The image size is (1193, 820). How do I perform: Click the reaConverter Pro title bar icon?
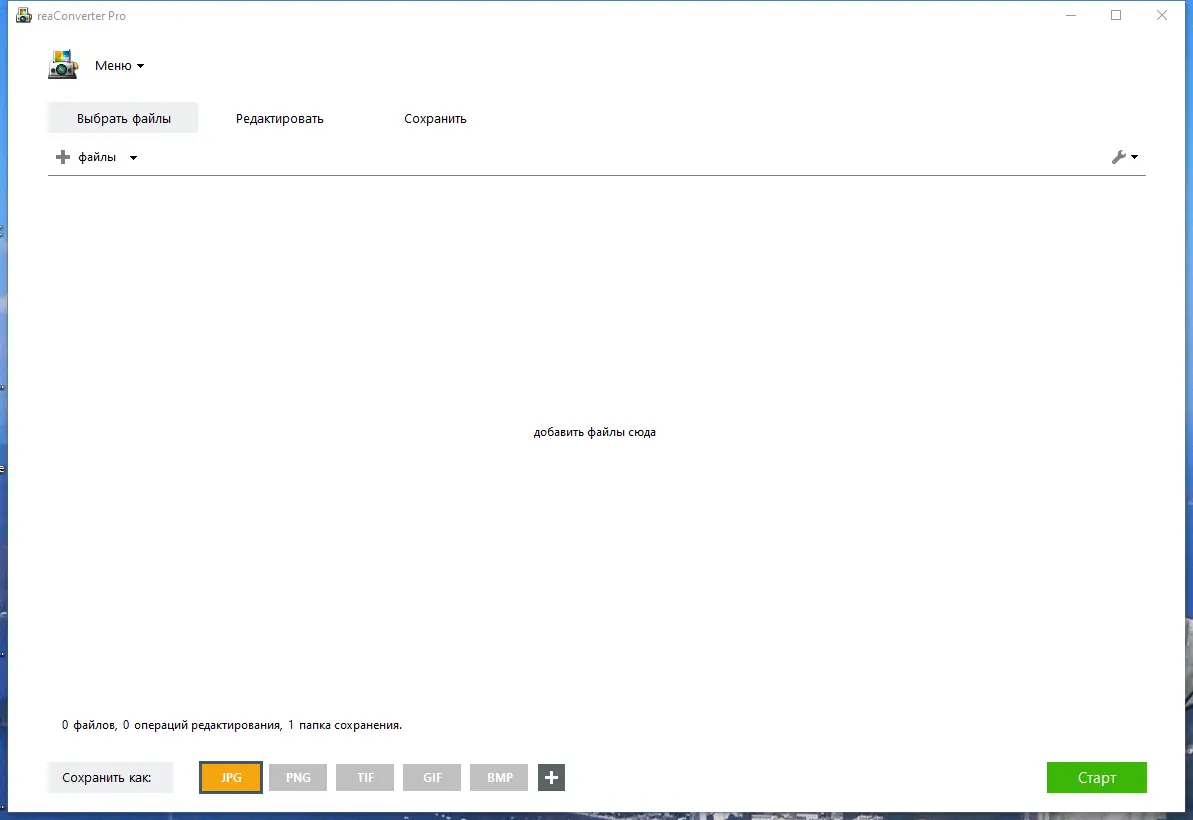point(24,15)
